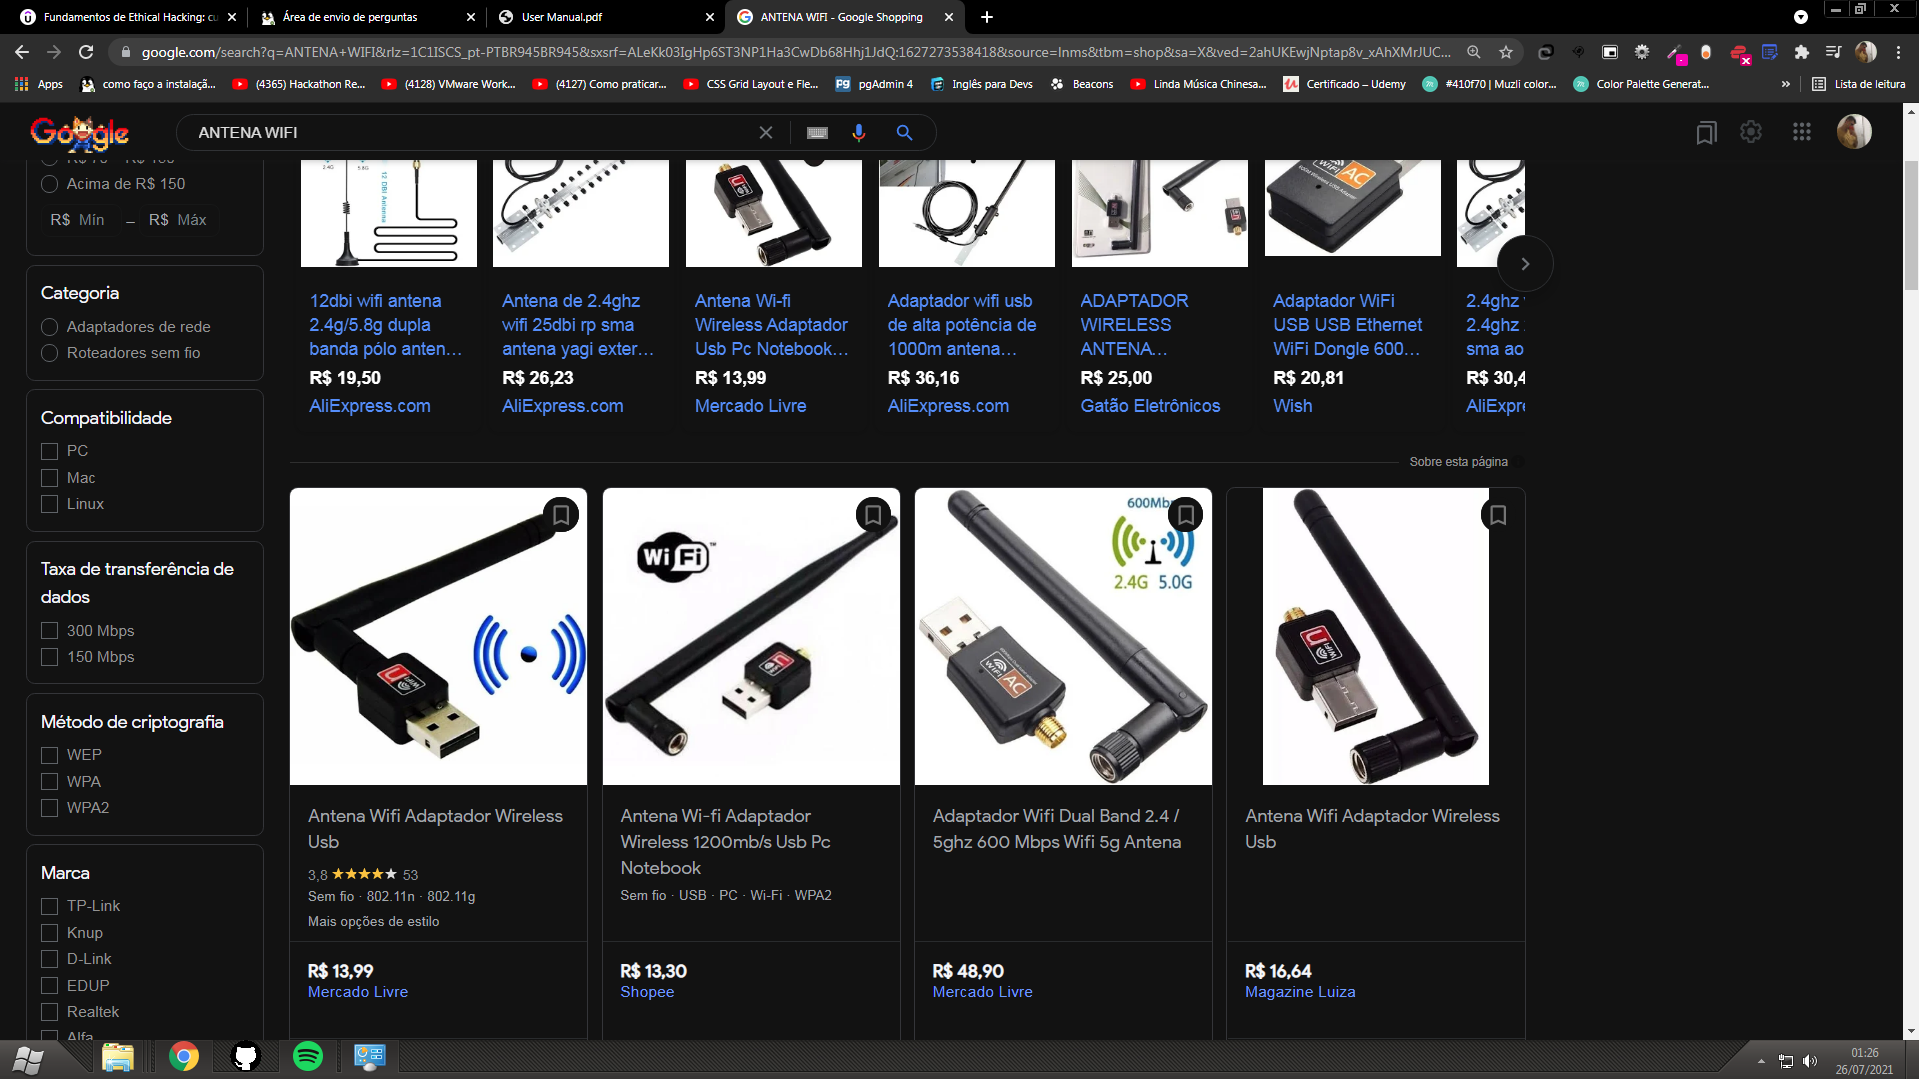The height and width of the screenshot is (1079, 1919).
Task: Open the Chrome extensions puzzle icon
Action: click(1802, 52)
